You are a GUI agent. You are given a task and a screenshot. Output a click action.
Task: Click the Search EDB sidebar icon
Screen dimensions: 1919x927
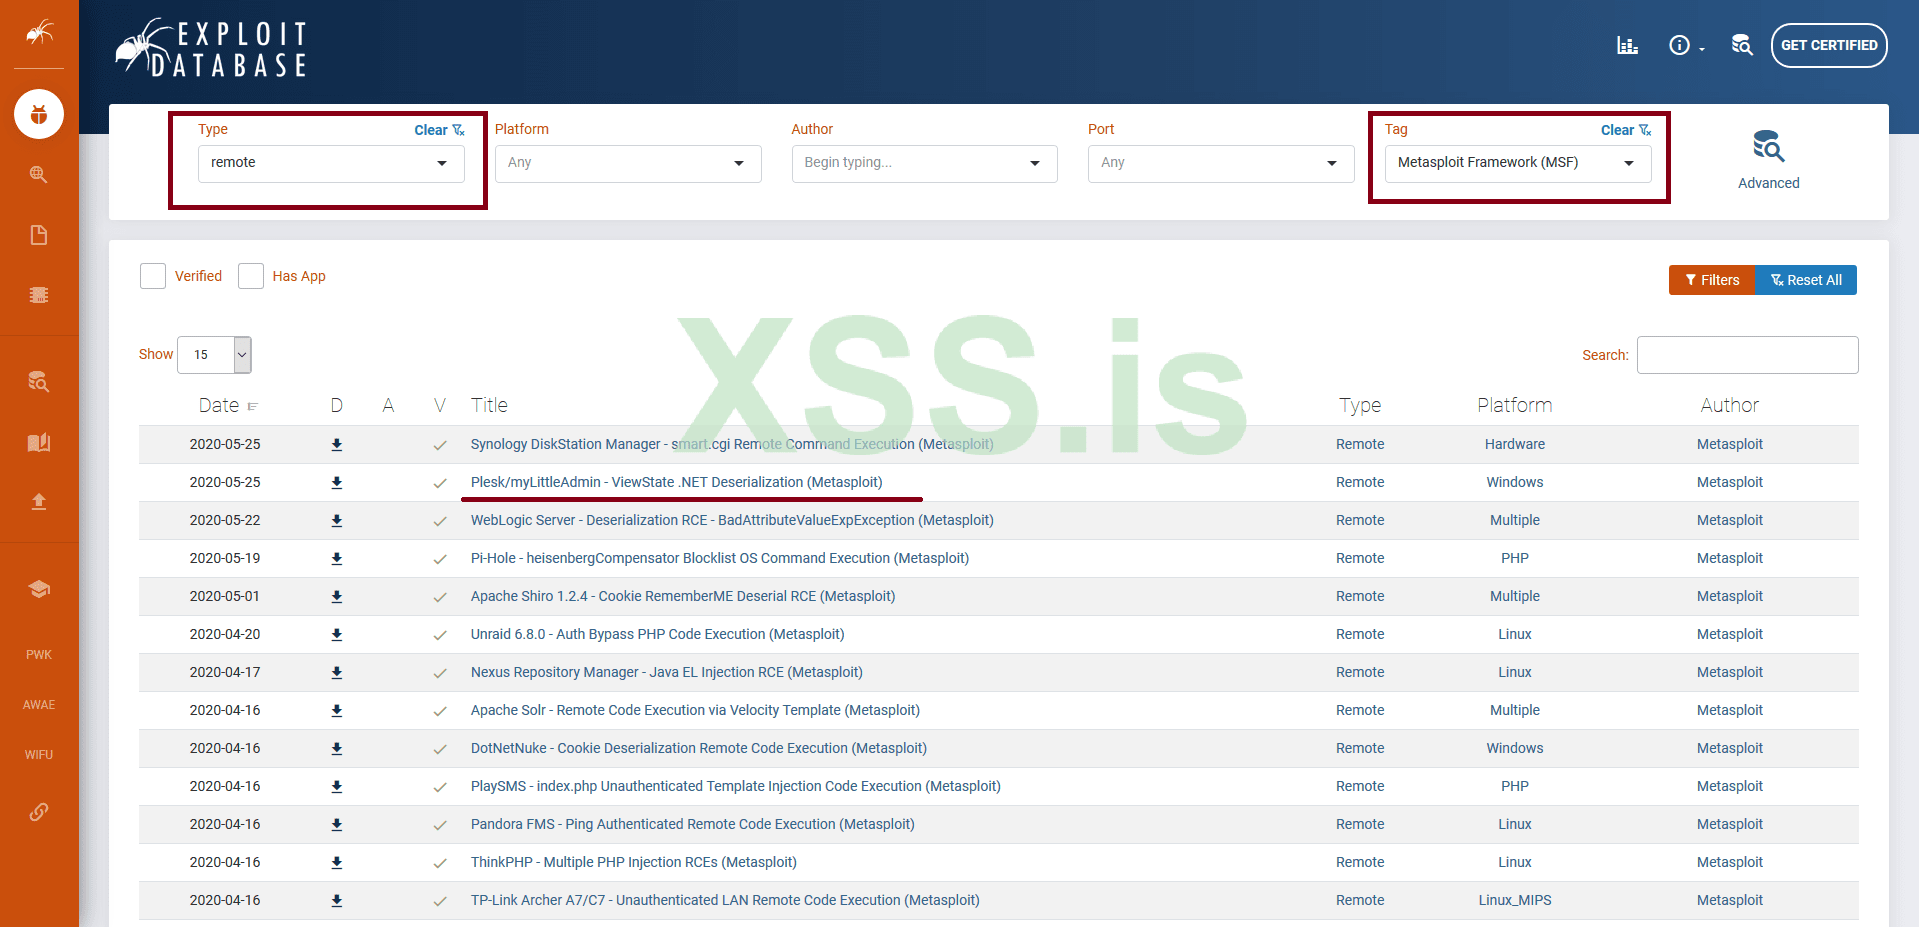39,381
